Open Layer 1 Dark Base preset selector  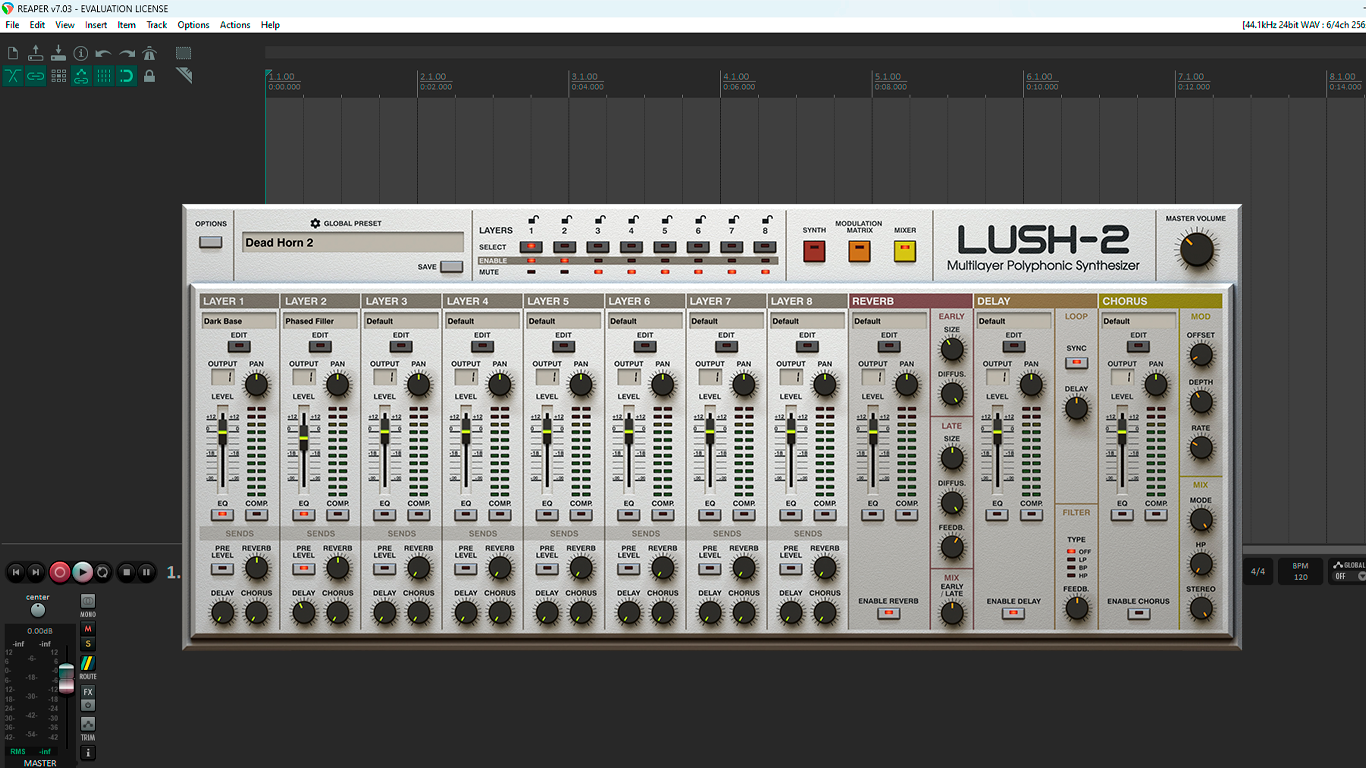(239, 321)
